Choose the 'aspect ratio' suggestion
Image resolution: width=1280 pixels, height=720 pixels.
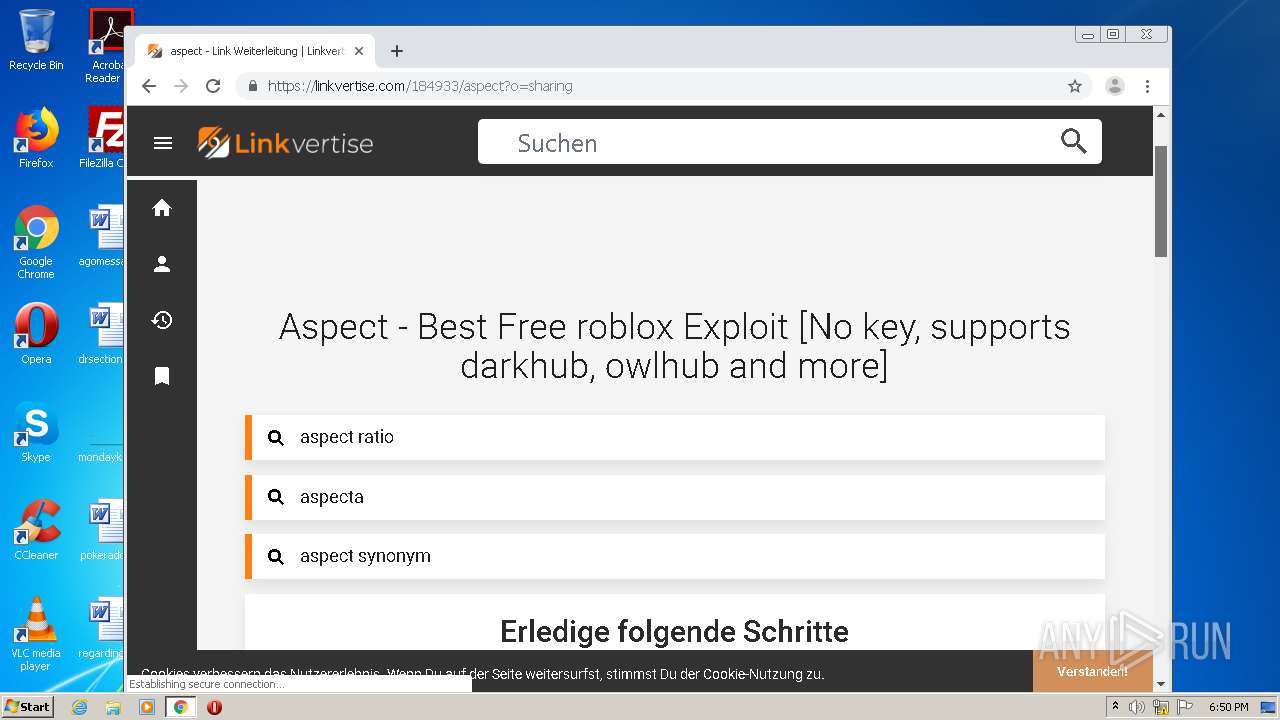click(x=675, y=437)
